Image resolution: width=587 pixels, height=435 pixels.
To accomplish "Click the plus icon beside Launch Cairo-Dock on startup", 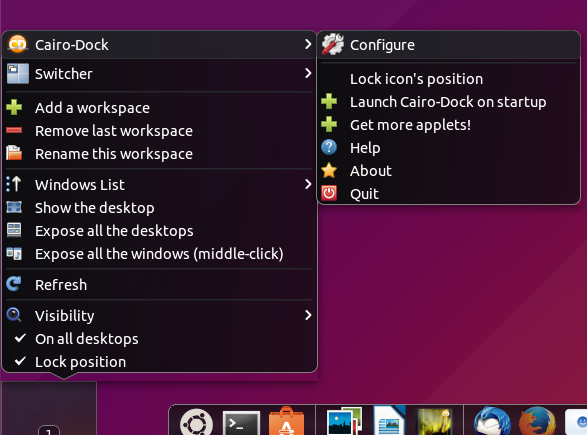I will click(329, 101).
